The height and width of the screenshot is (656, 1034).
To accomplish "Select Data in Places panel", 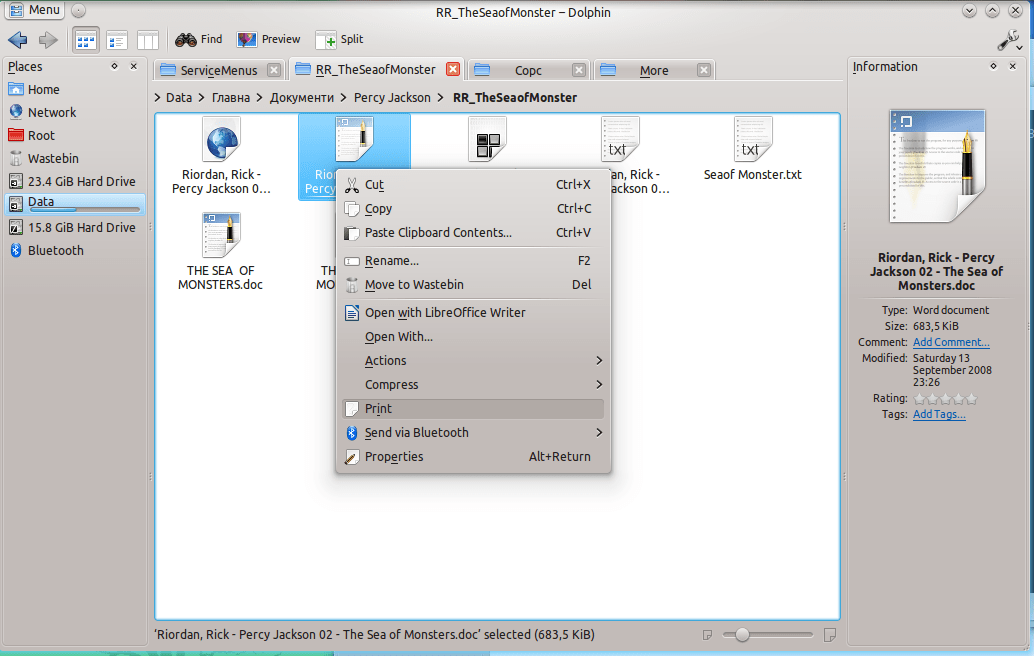I will coord(74,204).
